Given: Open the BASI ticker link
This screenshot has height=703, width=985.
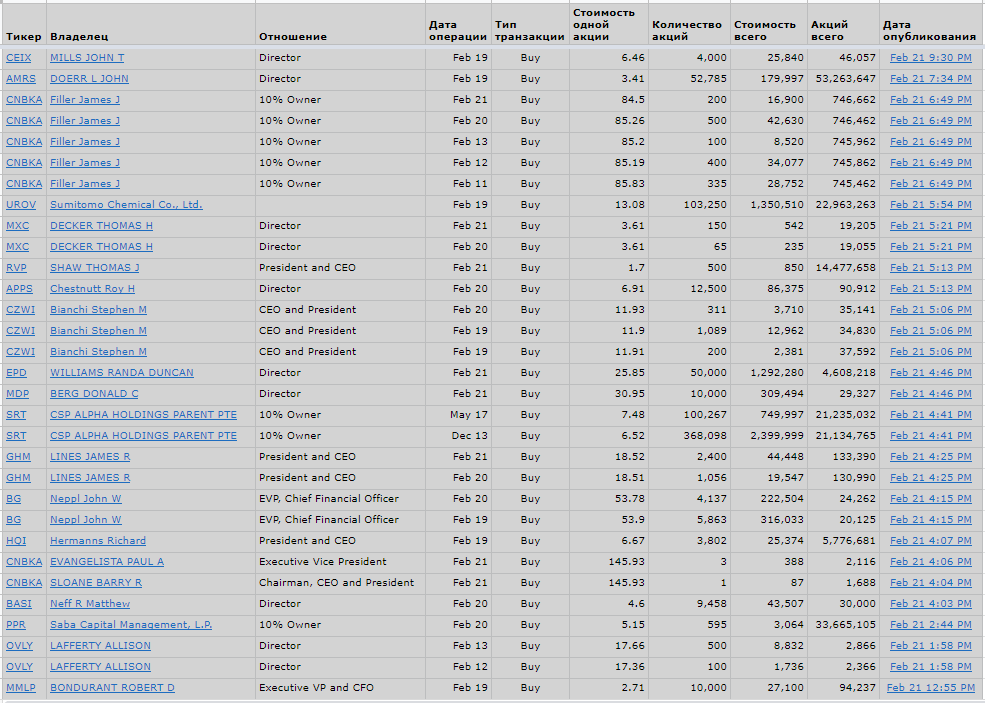Looking at the screenshot, I should (x=19, y=604).
